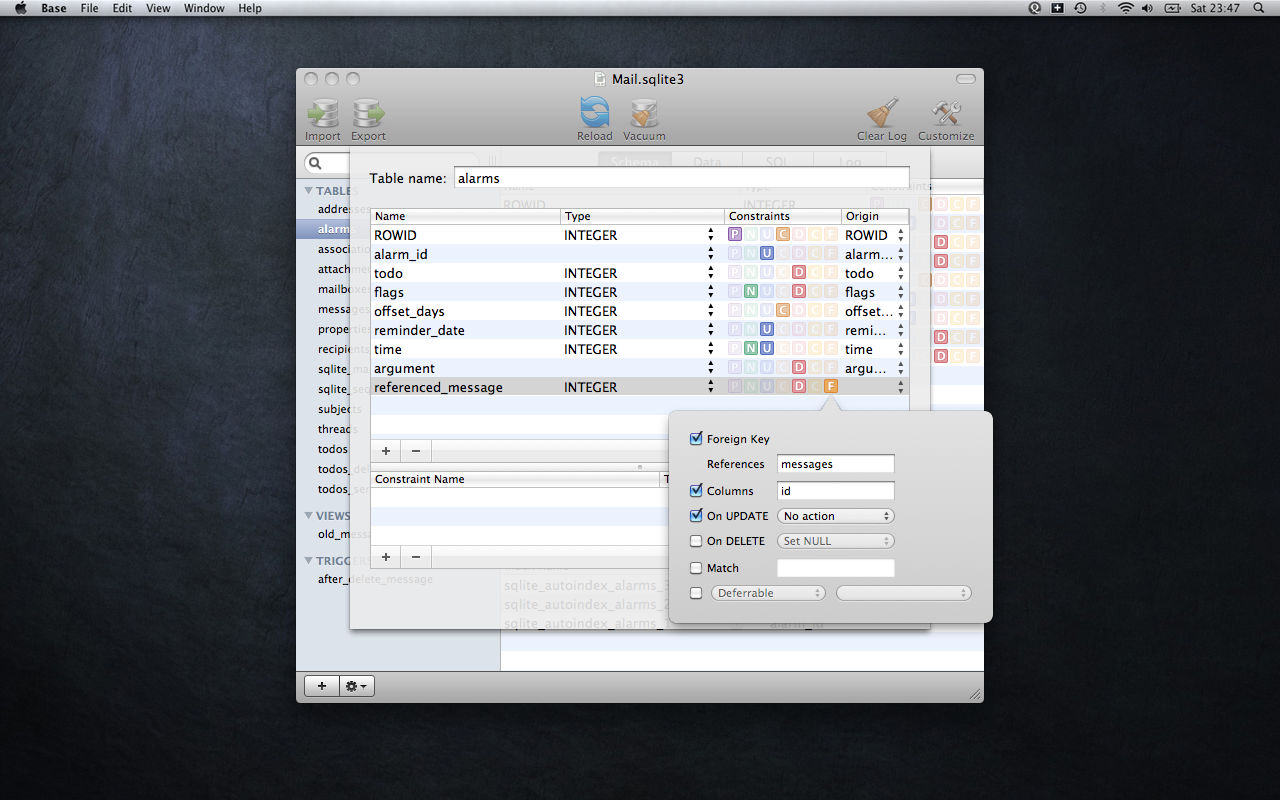Click the U unique badge on reminder_date row
Screen dimensions: 1280x800
click(767, 329)
